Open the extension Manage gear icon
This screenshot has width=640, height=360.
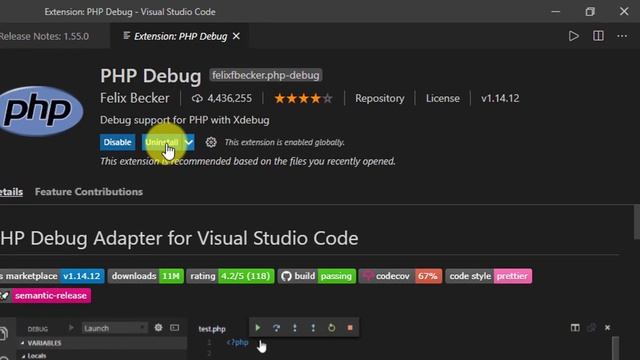click(x=211, y=142)
